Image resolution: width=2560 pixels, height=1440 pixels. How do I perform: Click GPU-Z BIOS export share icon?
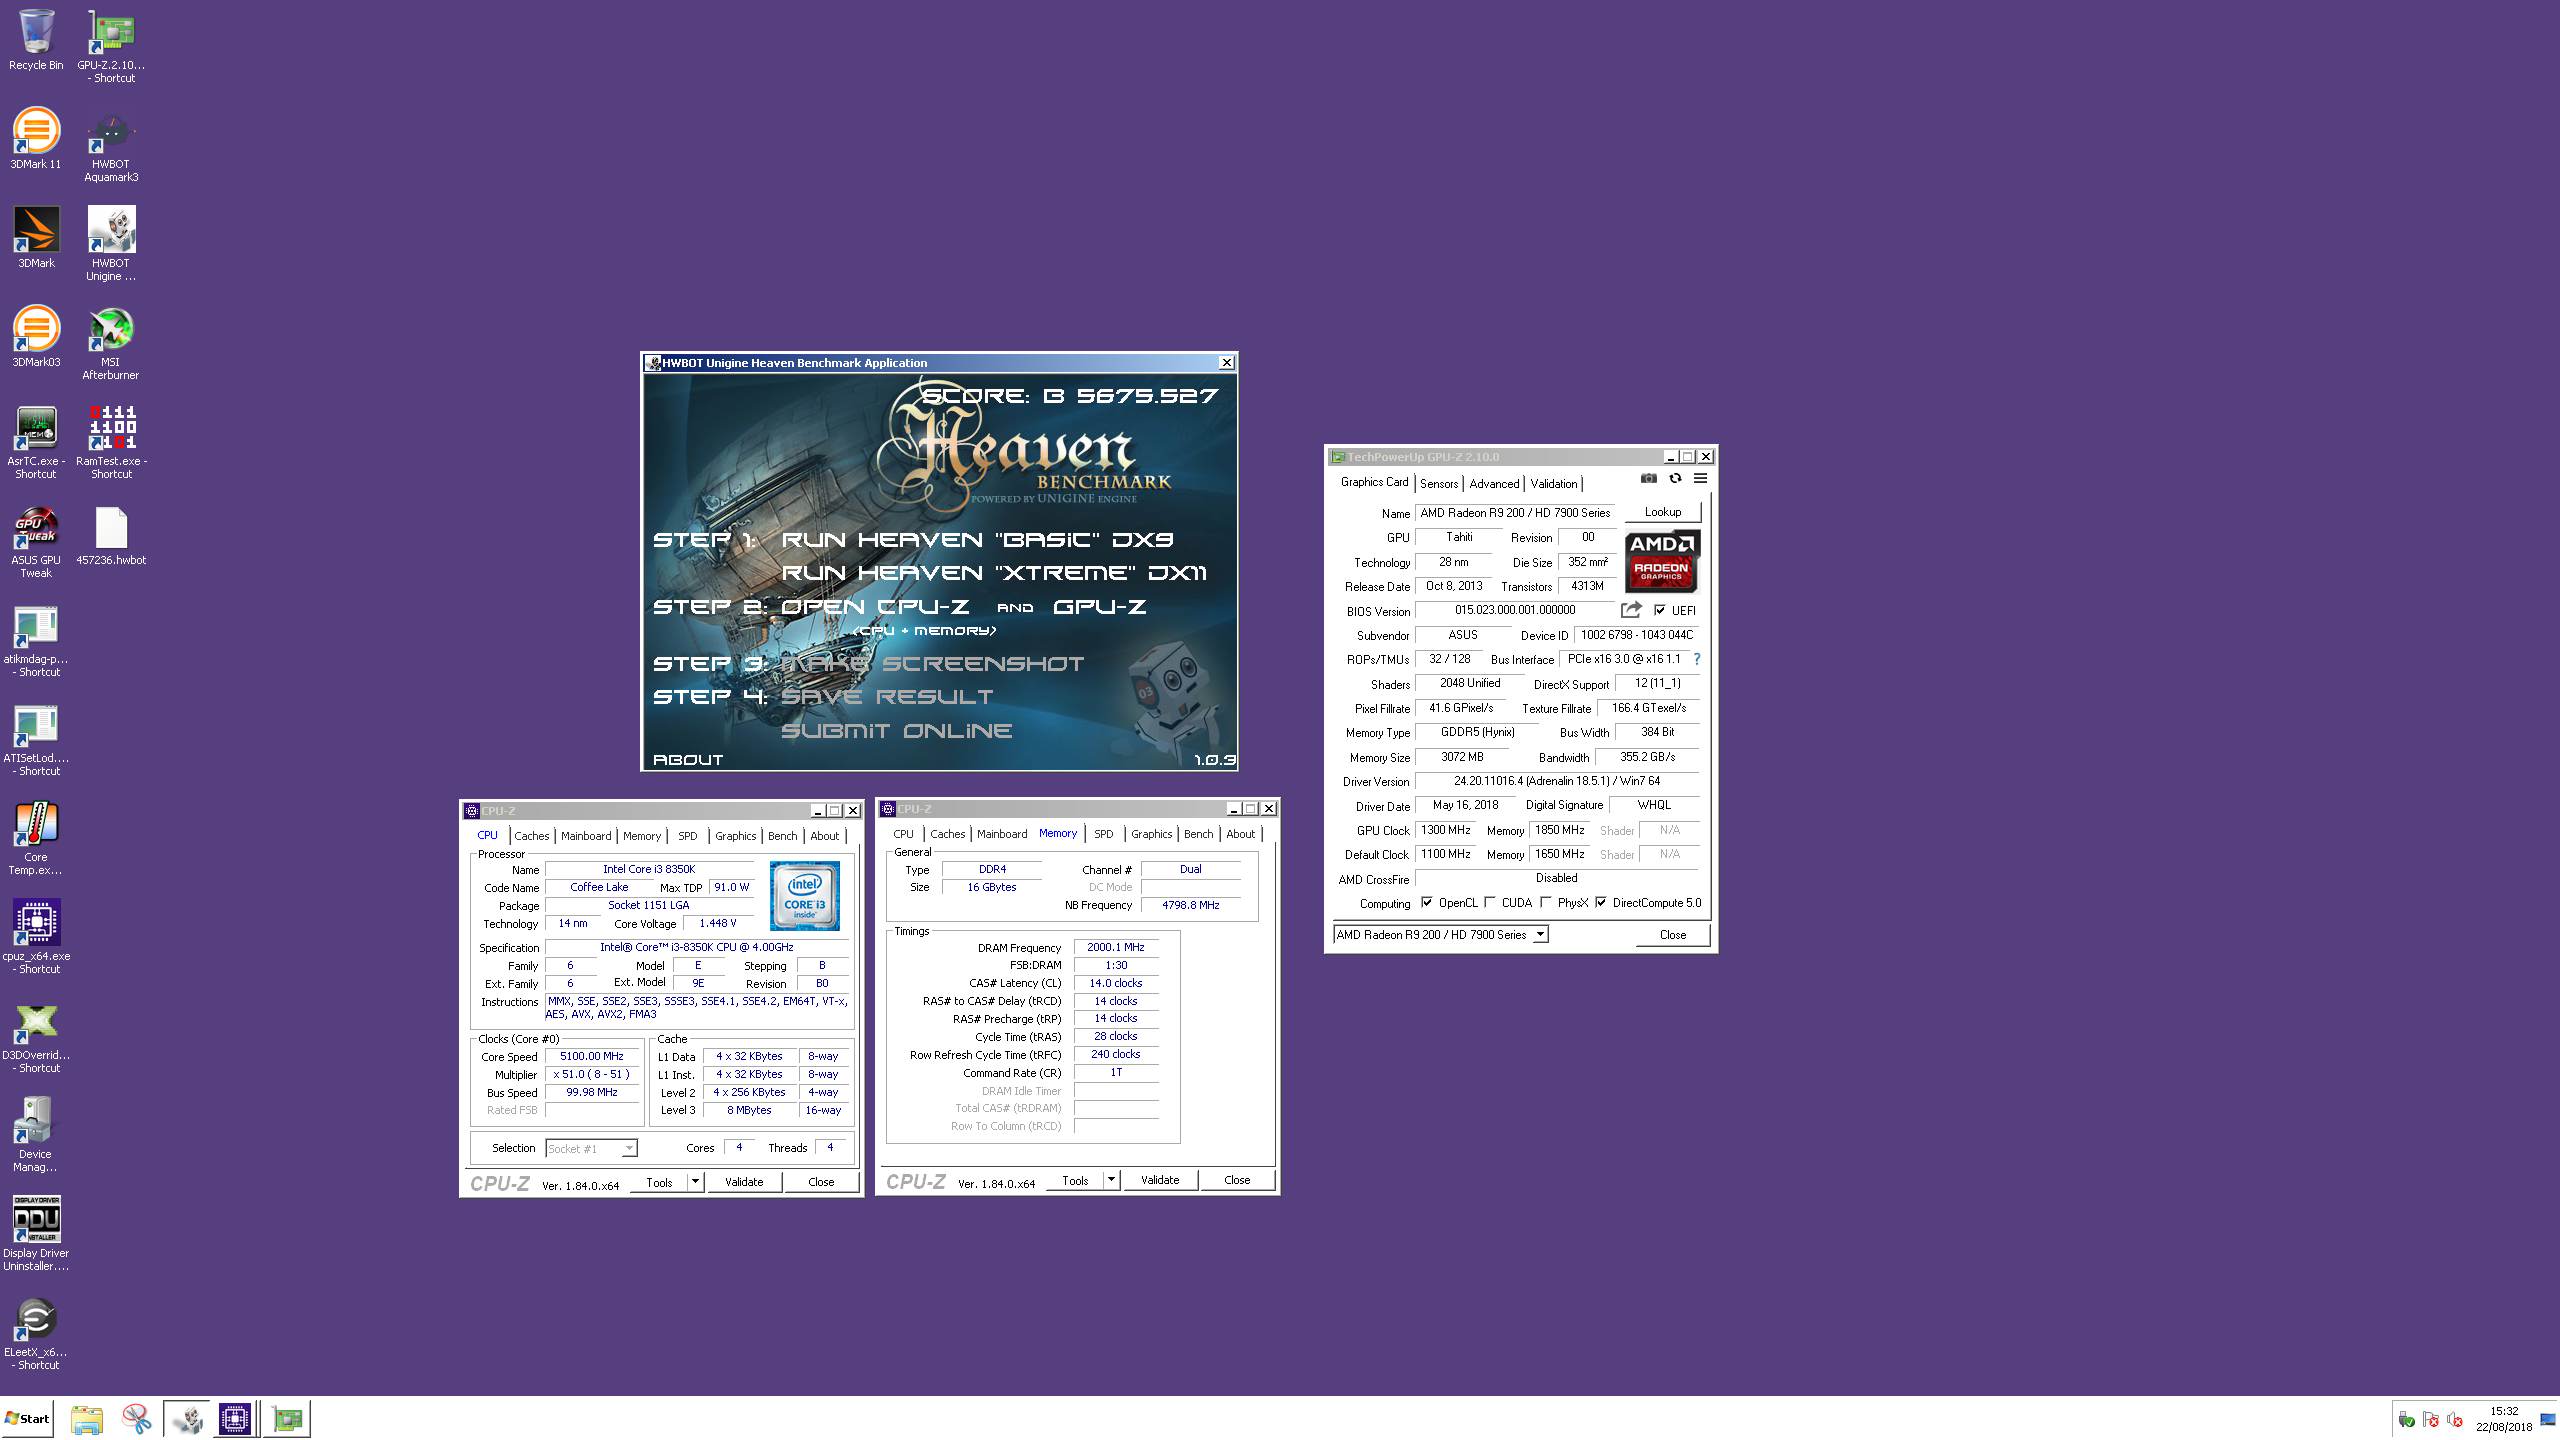tap(1631, 610)
